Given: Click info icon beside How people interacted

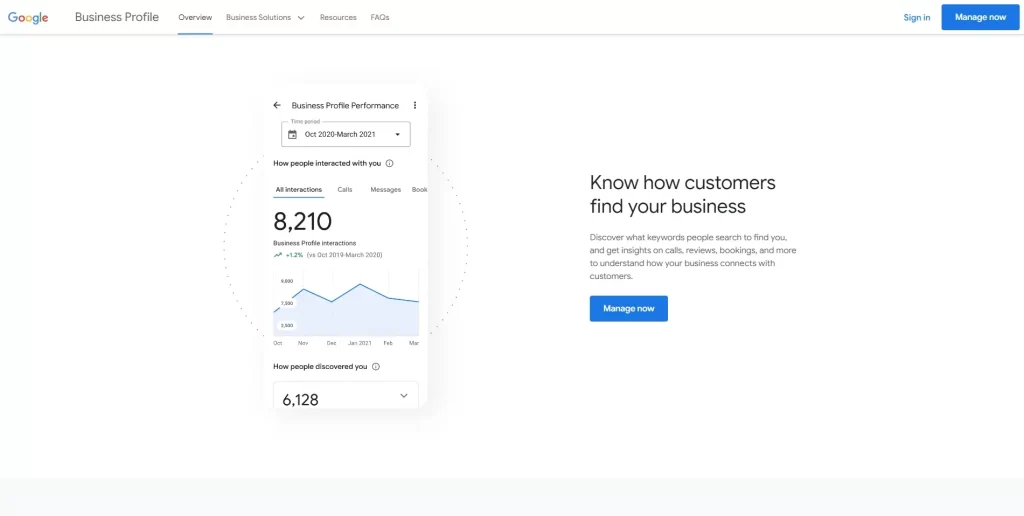Looking at the screenshot, I should (x=389, y=163).
